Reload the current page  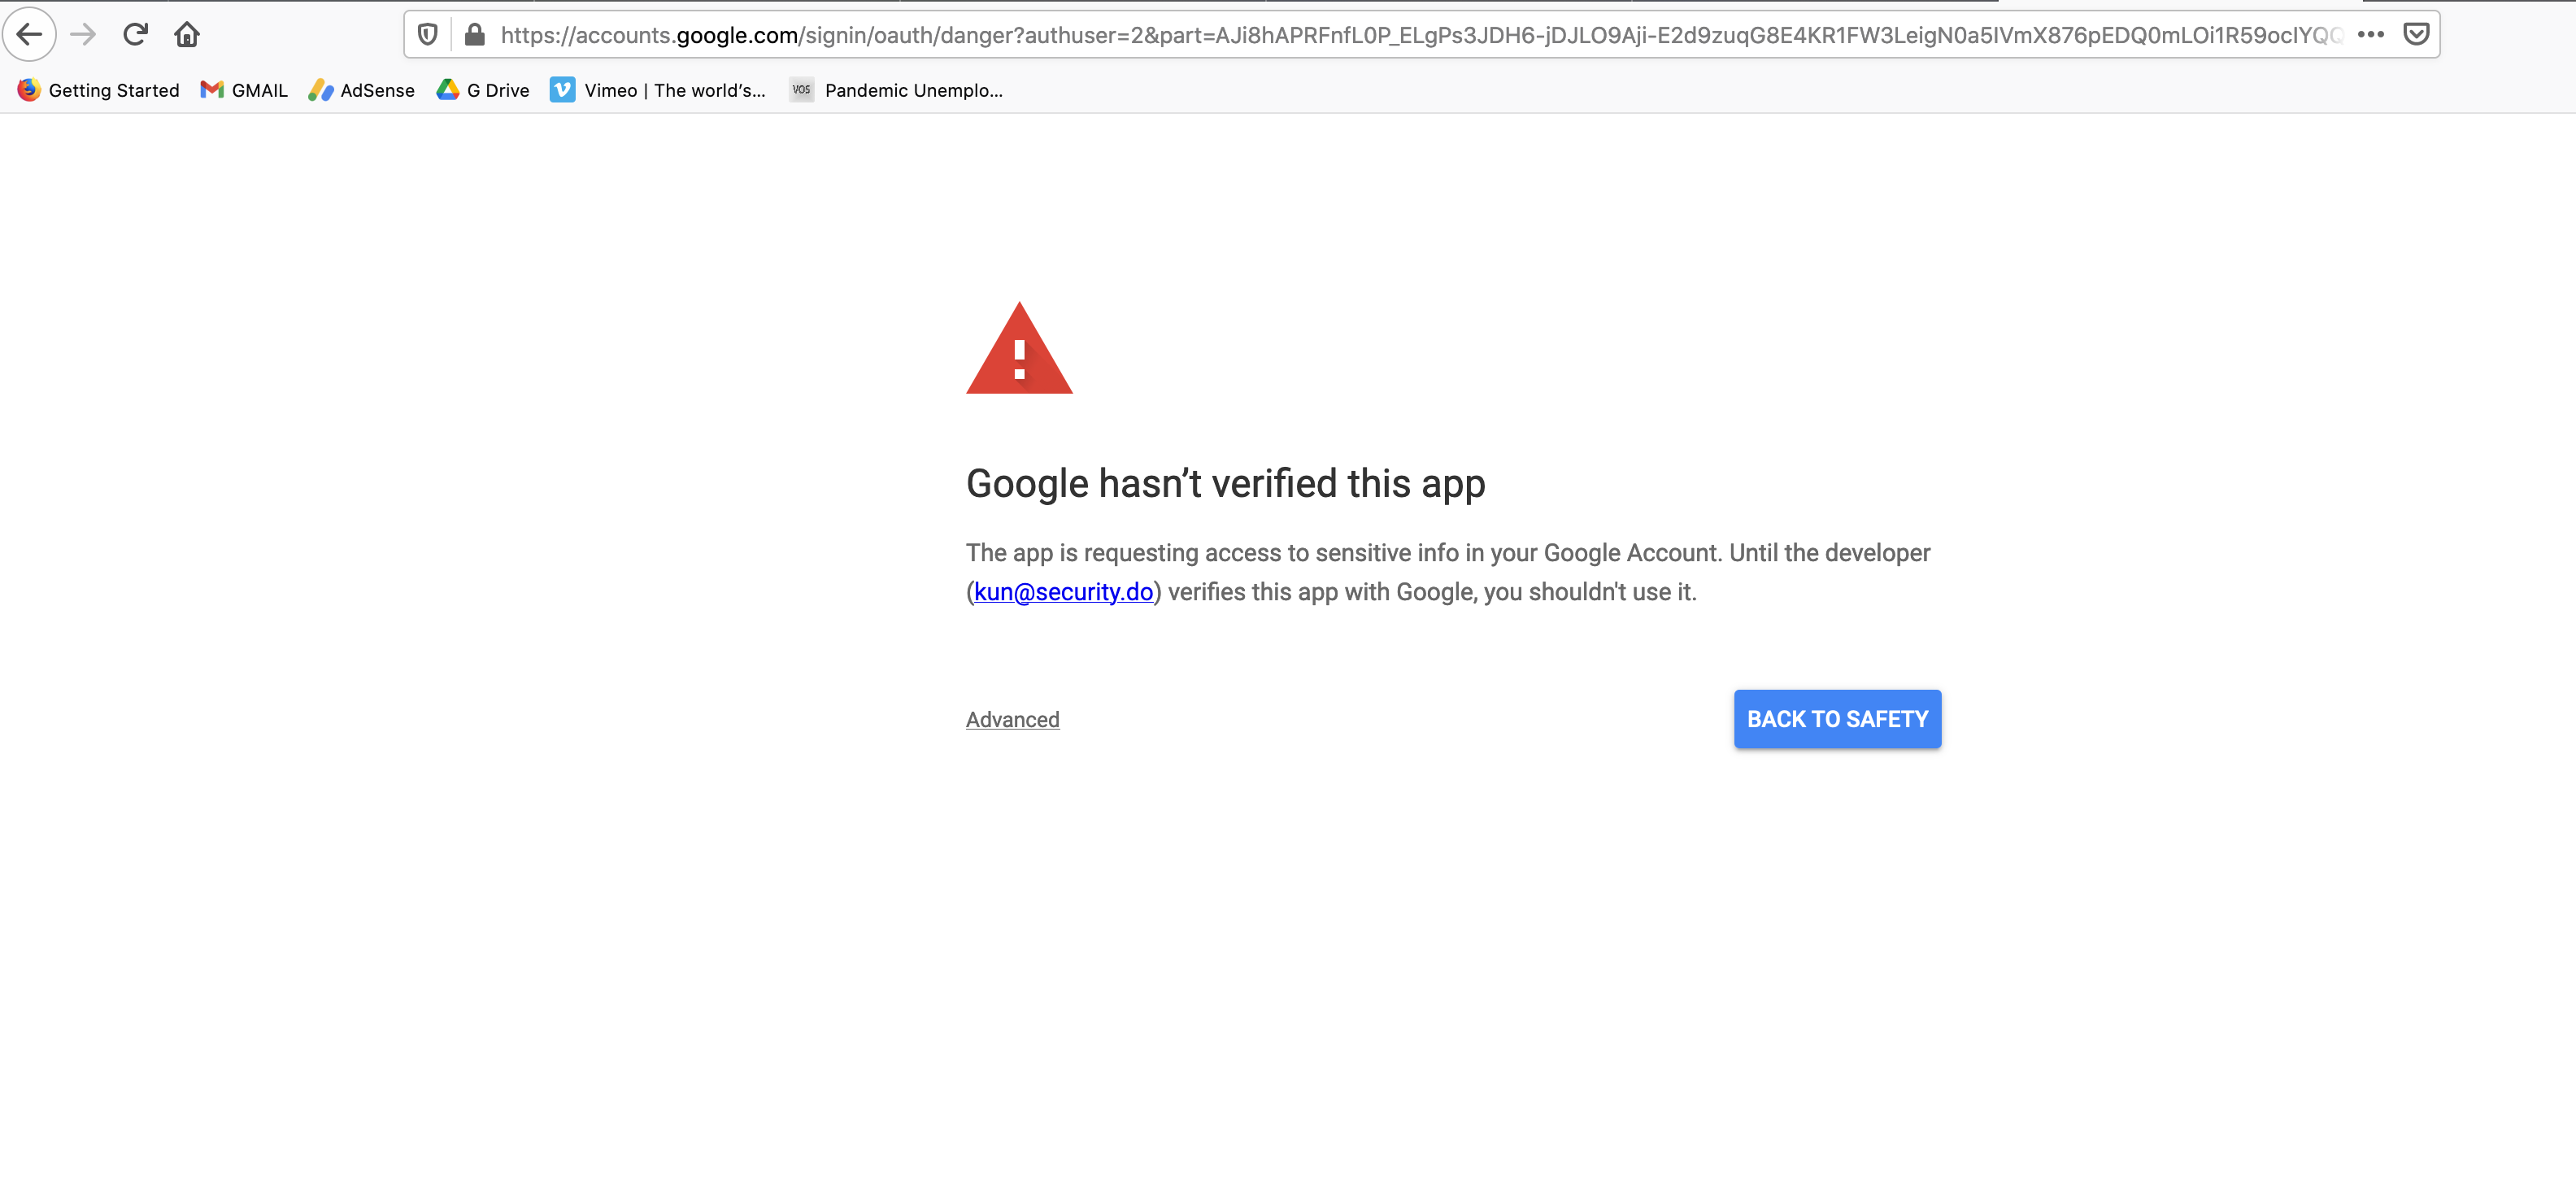(135, 35)
